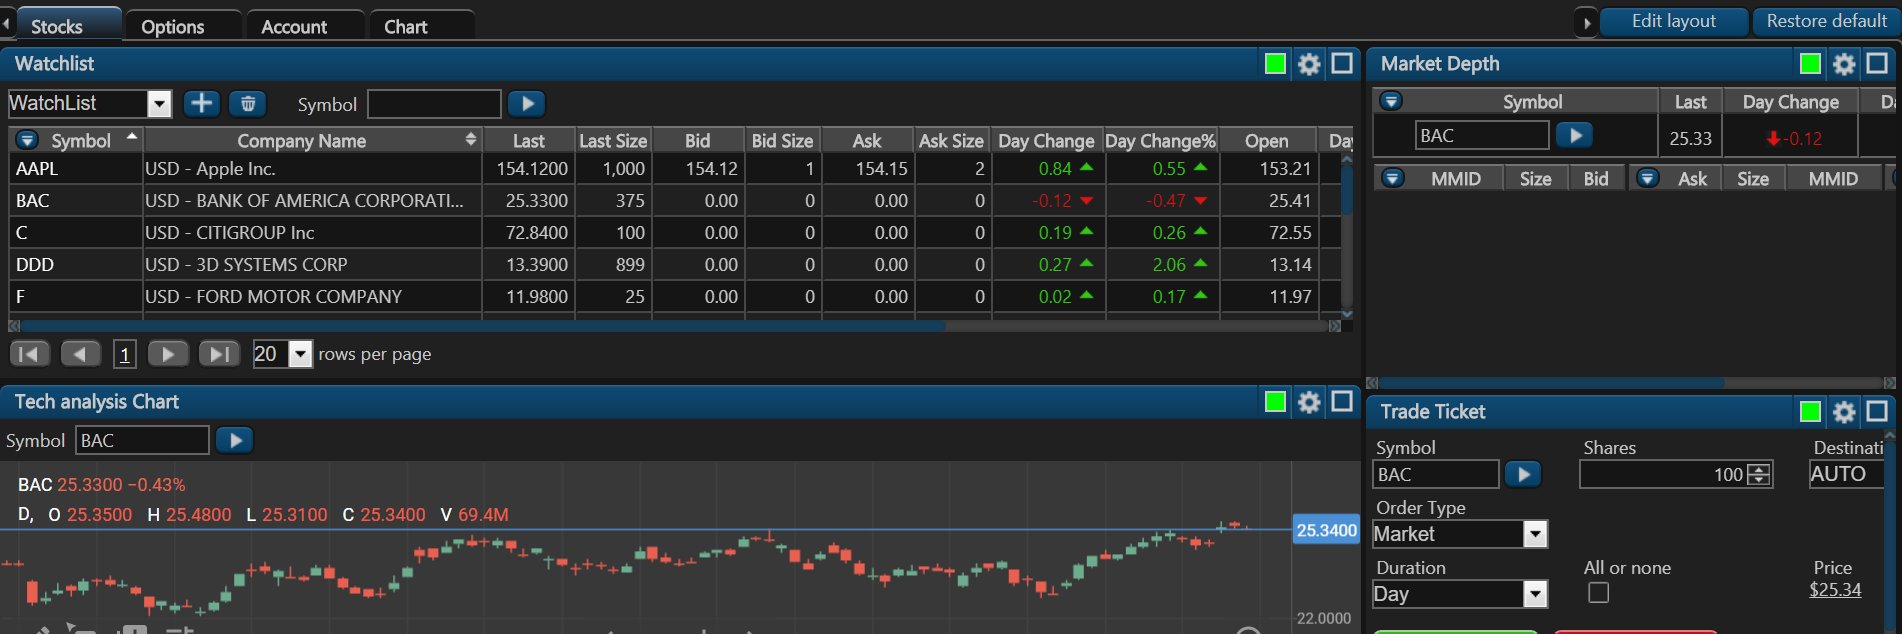
Task: Toggle the Watchlist green link indicator
Action: click(x=1275, y=64)
